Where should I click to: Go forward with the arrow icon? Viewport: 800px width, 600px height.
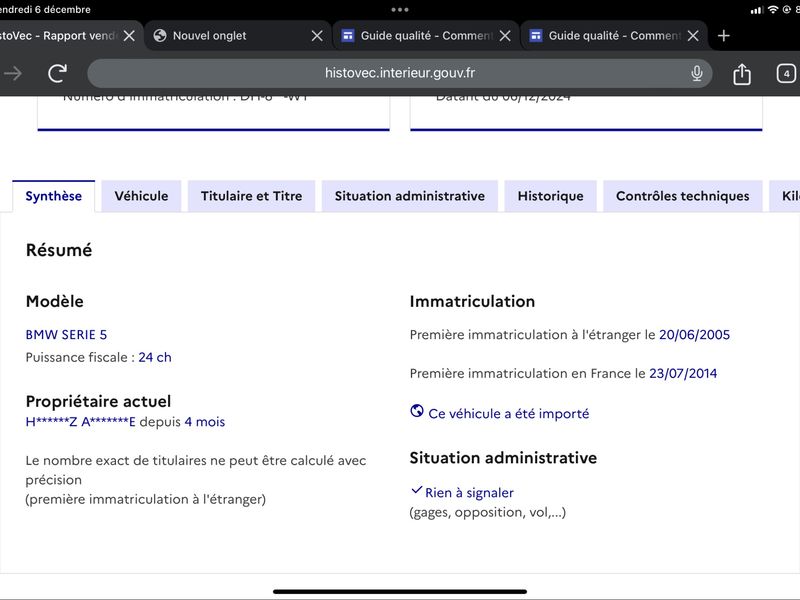13,73
